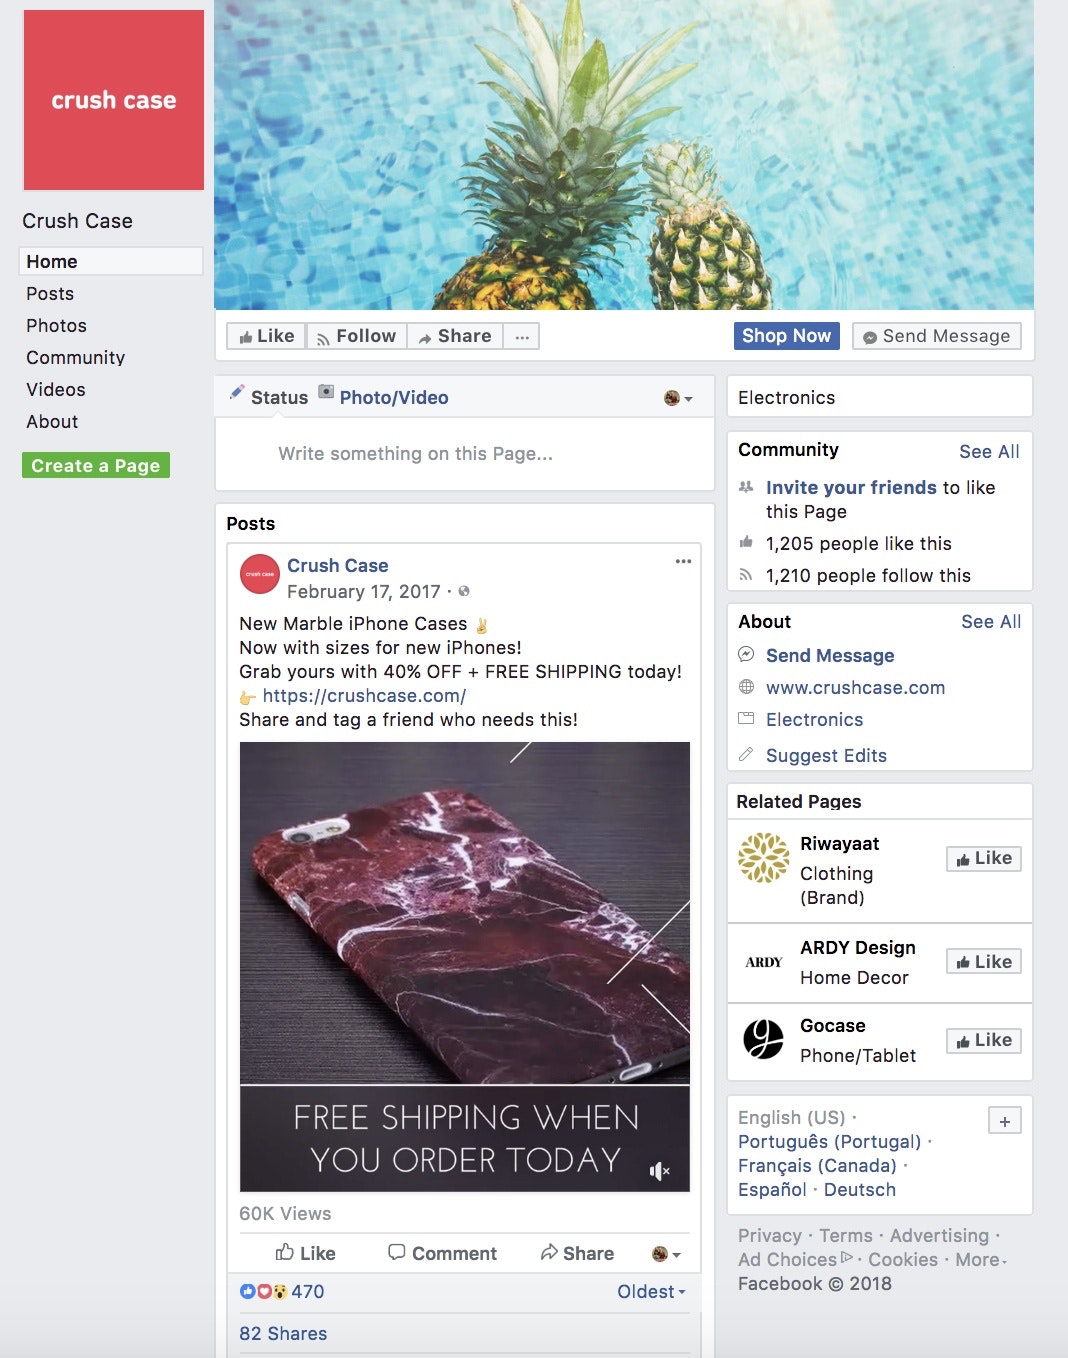Unmute the video with the speaker icon
This screenshot has height=1358, width=1068.
659,1171
